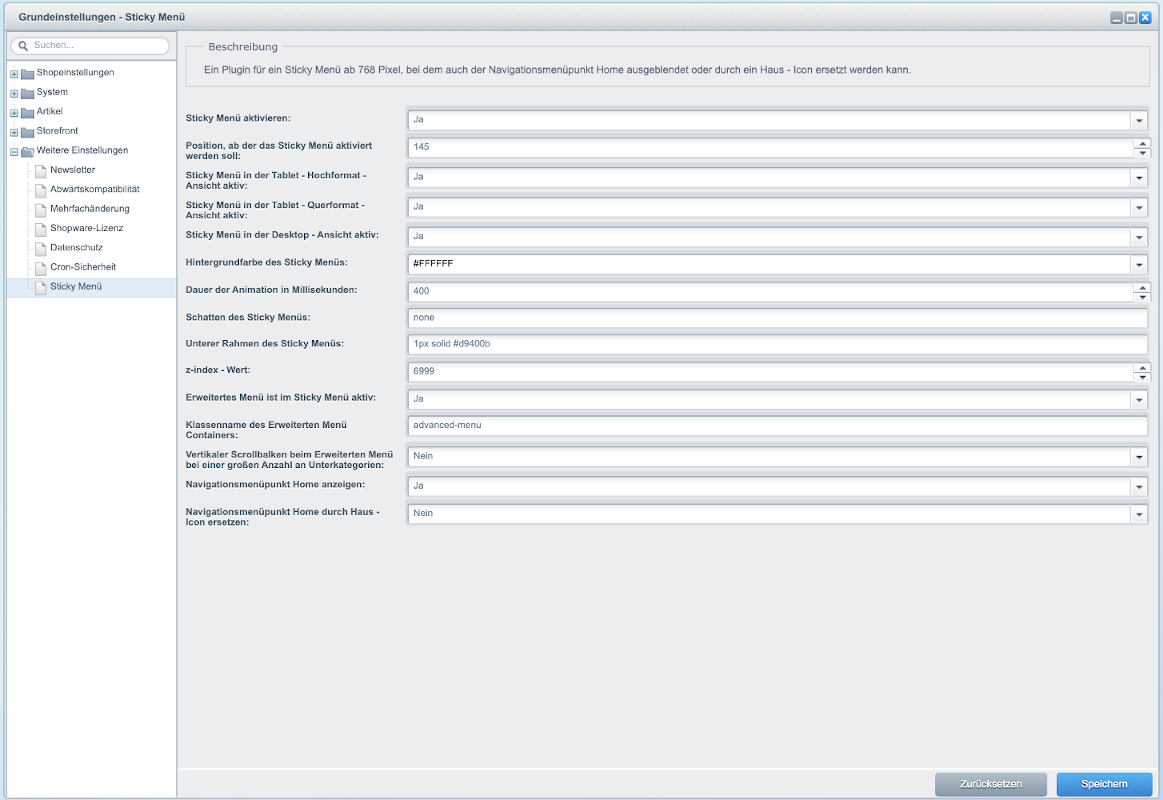
Task: Expand the System tree node
Action: click(x=14, y=93)
